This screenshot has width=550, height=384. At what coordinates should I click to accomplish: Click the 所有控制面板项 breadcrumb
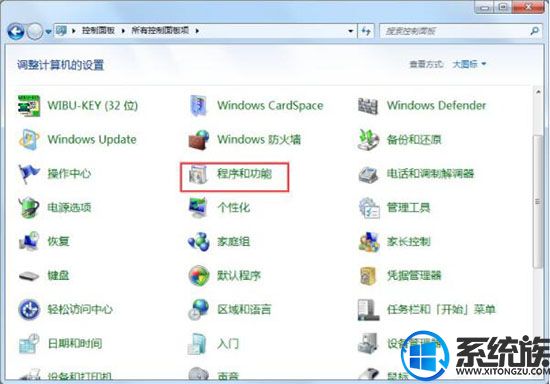160,31
